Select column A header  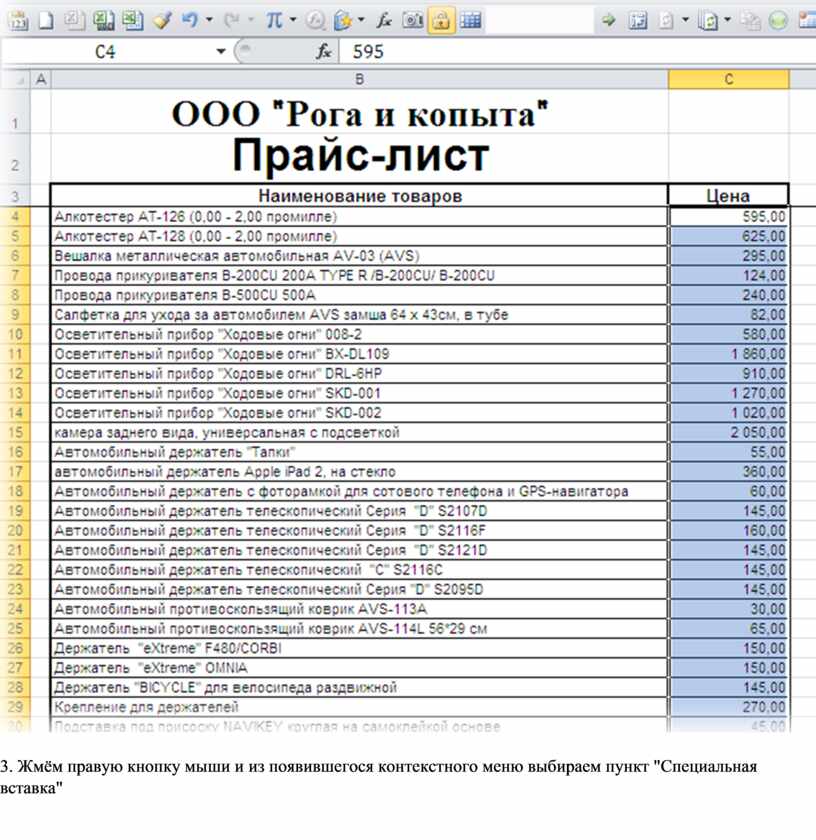(41, 80)
